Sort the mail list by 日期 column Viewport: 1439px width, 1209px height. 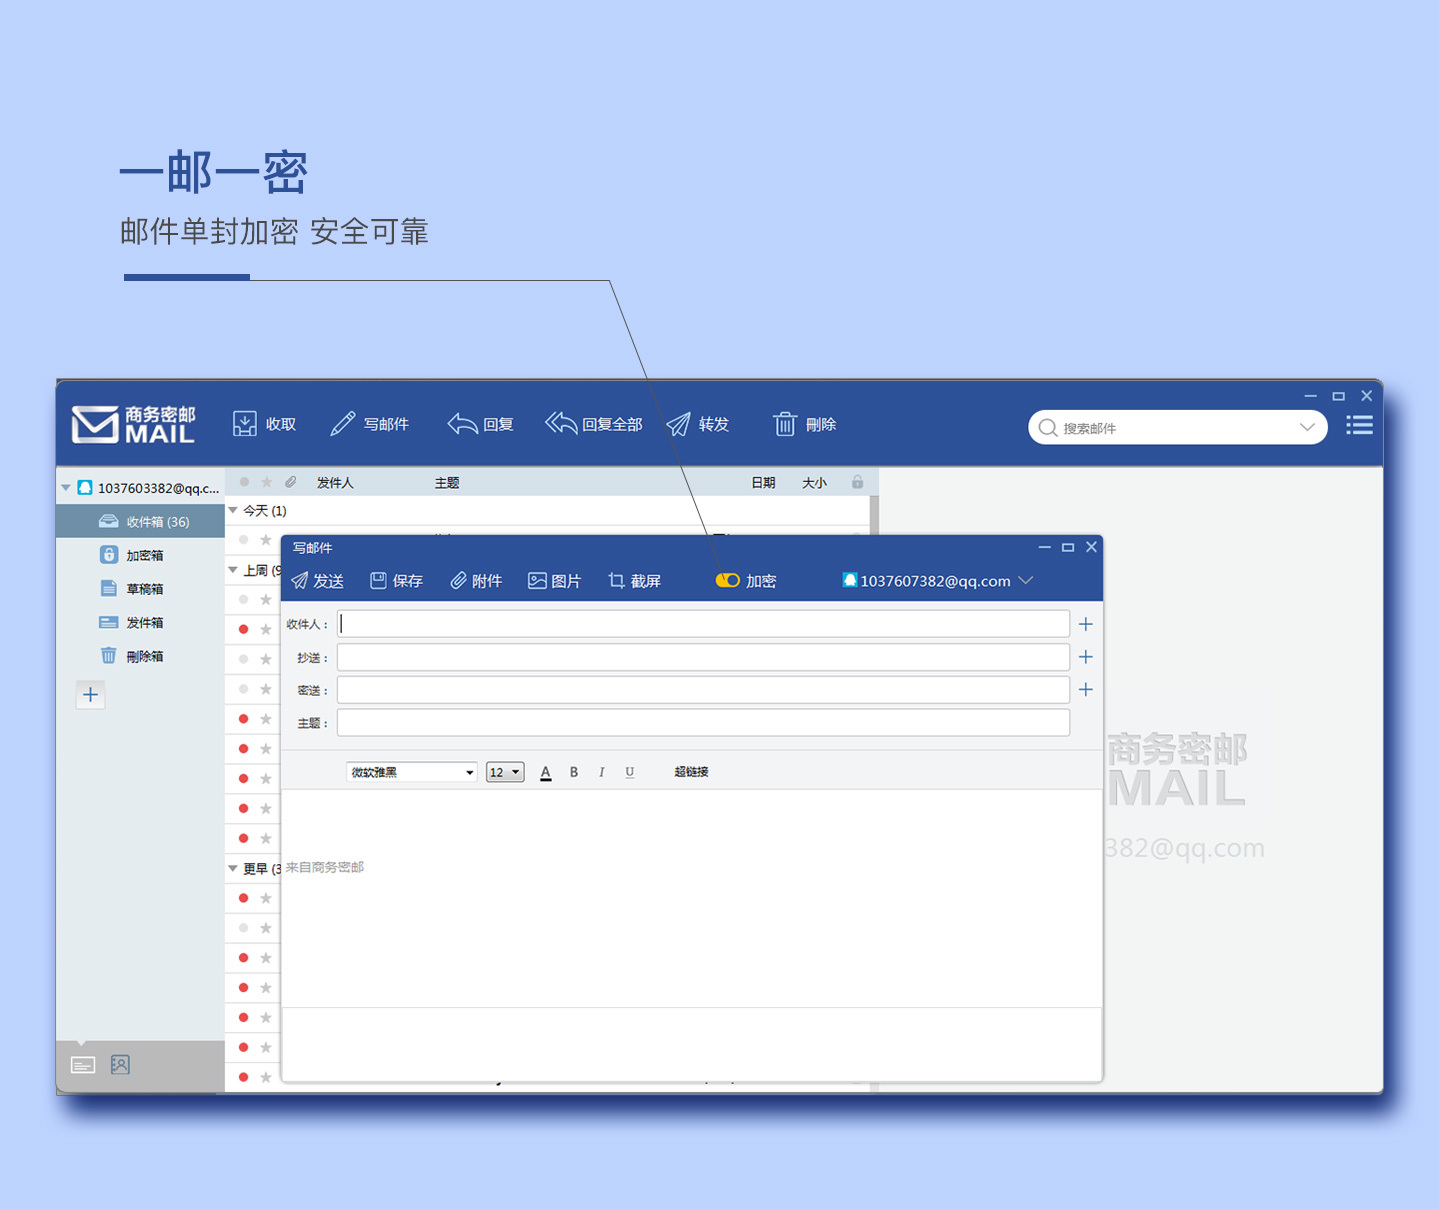(763, 483)
